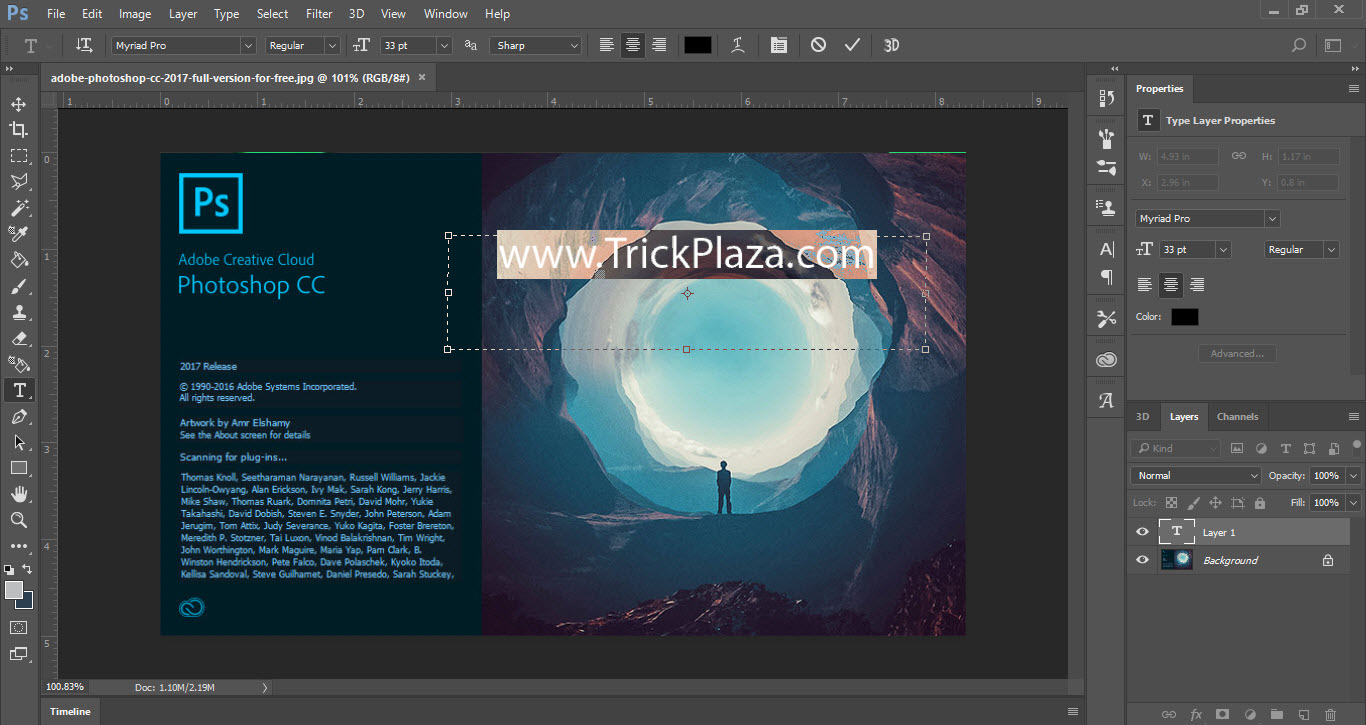
Task: Expand the Opacity slider dropdown
Action: point(1353,475)
